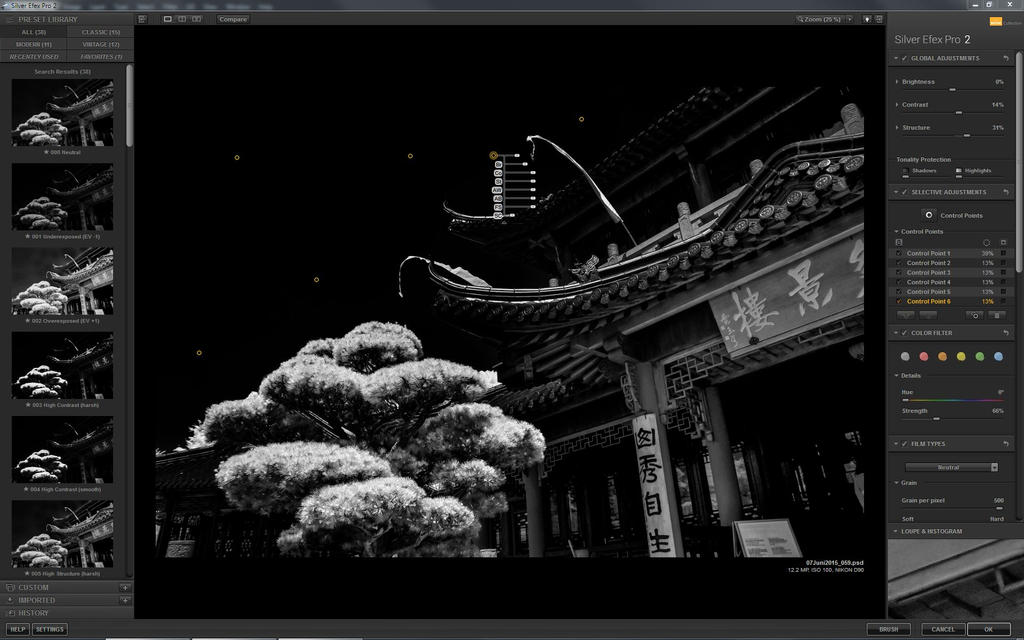Select split preview layout icon
Screen dimensions: 1024x640
click(x=182, y=20)
